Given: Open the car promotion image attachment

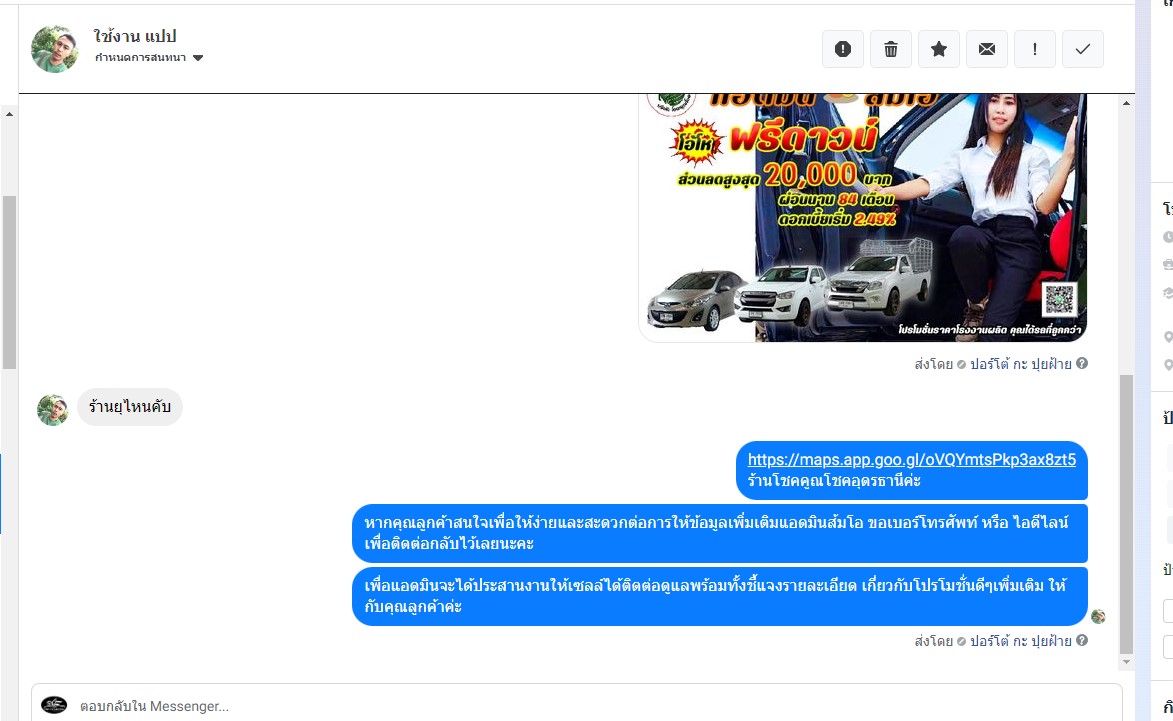Looking at the screenshot, I should (x=863, y=218).
